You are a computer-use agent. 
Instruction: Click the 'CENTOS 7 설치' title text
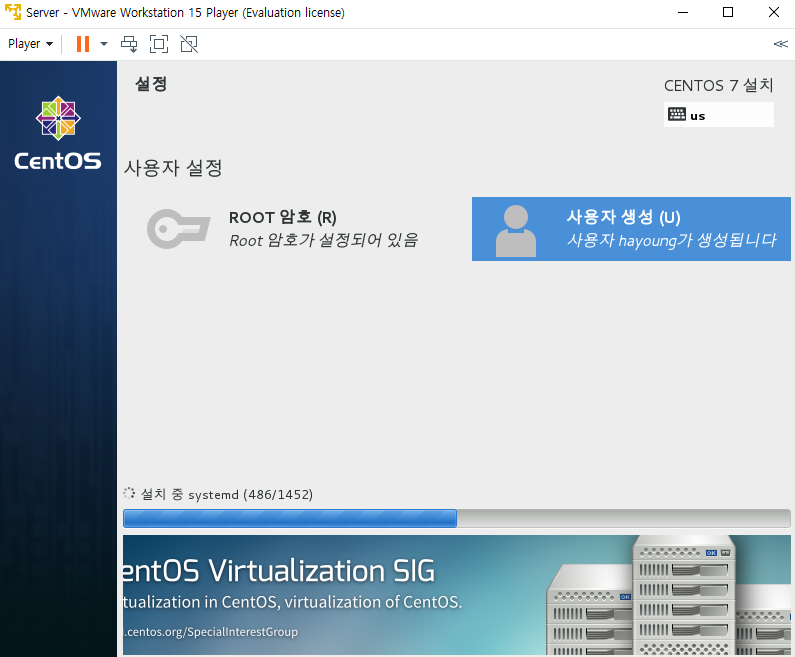click(x=718, y=85)
